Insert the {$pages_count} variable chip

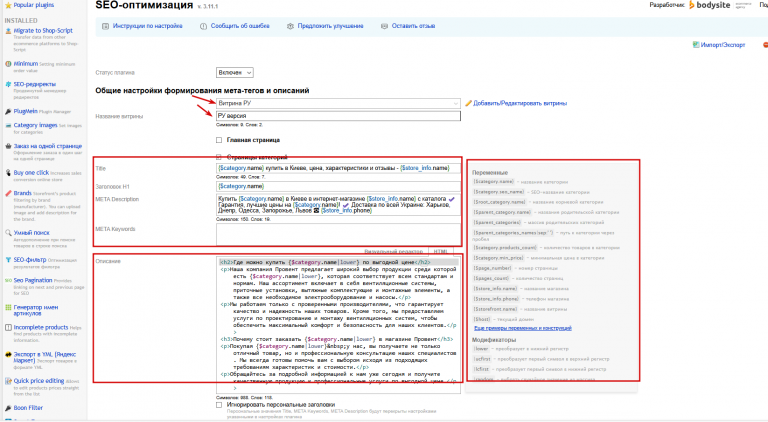(x=491, y=278)
